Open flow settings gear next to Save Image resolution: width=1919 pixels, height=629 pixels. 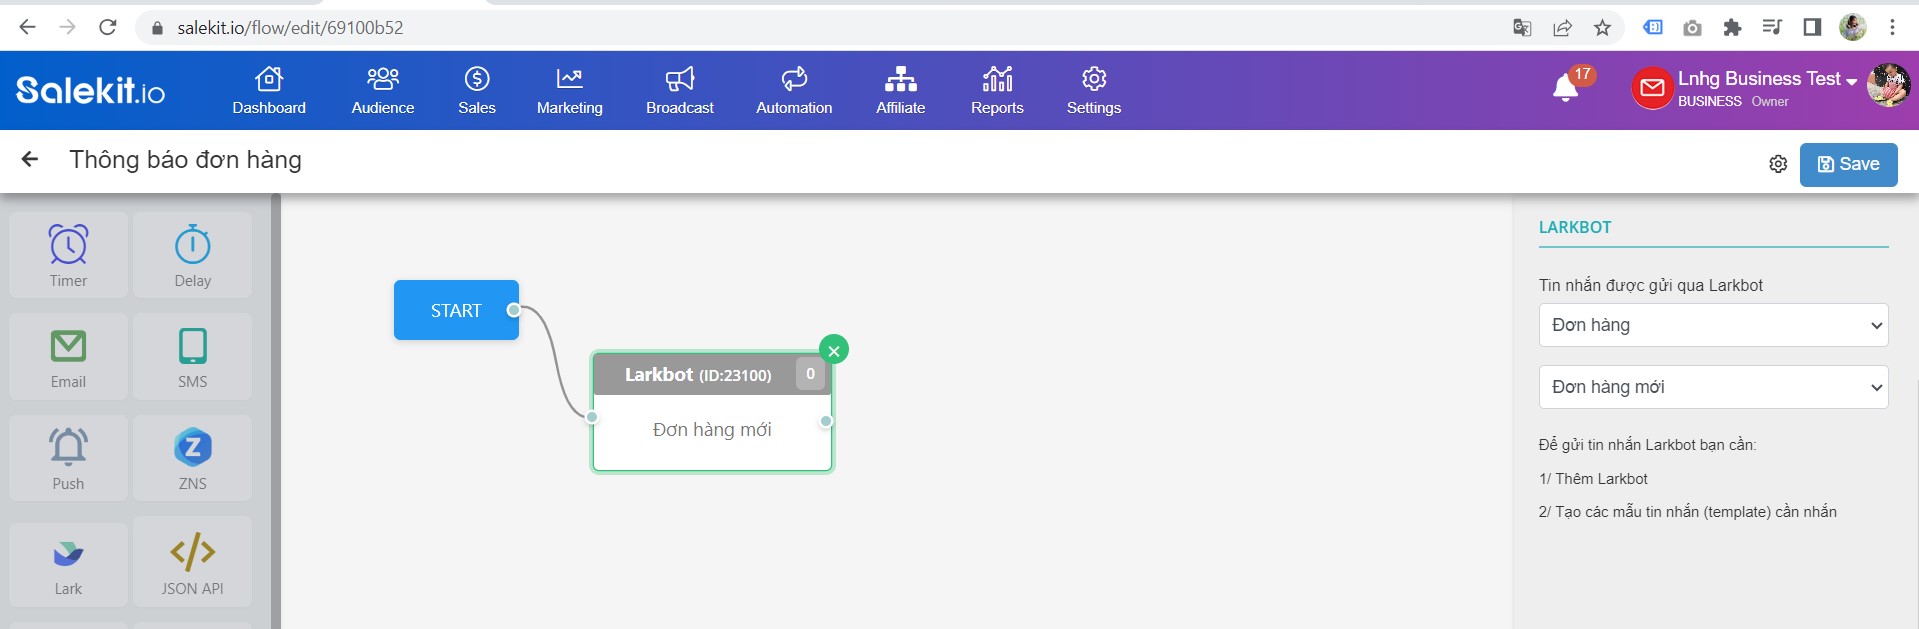click(x=1778, y=164)
